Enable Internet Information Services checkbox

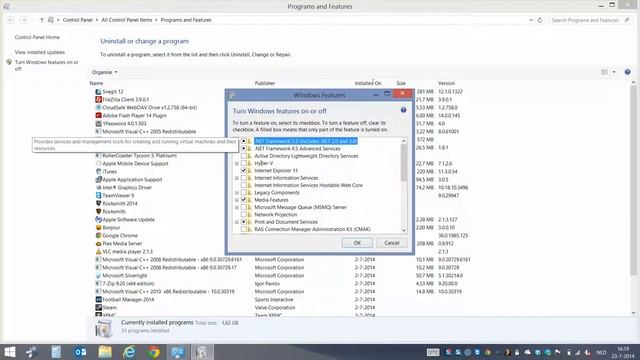click(x=244, y=178)
